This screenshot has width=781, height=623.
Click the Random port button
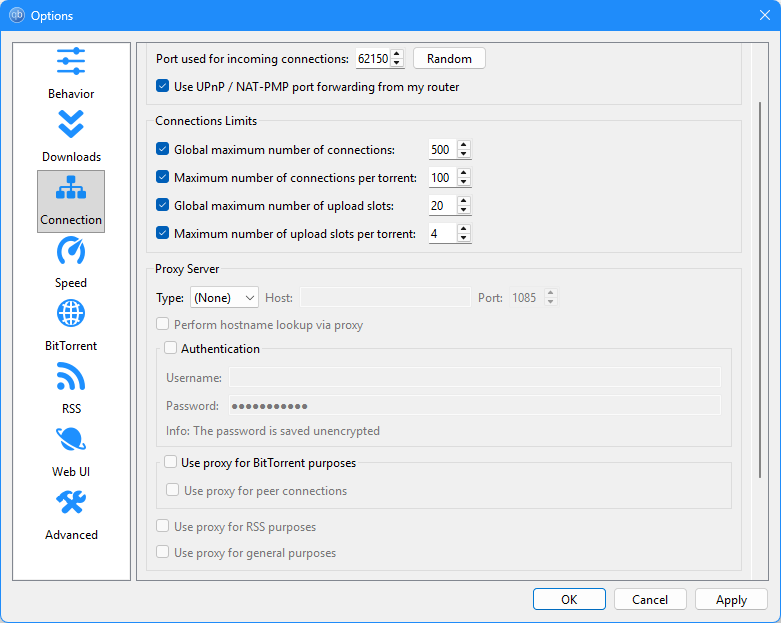(x=449, y=58)
